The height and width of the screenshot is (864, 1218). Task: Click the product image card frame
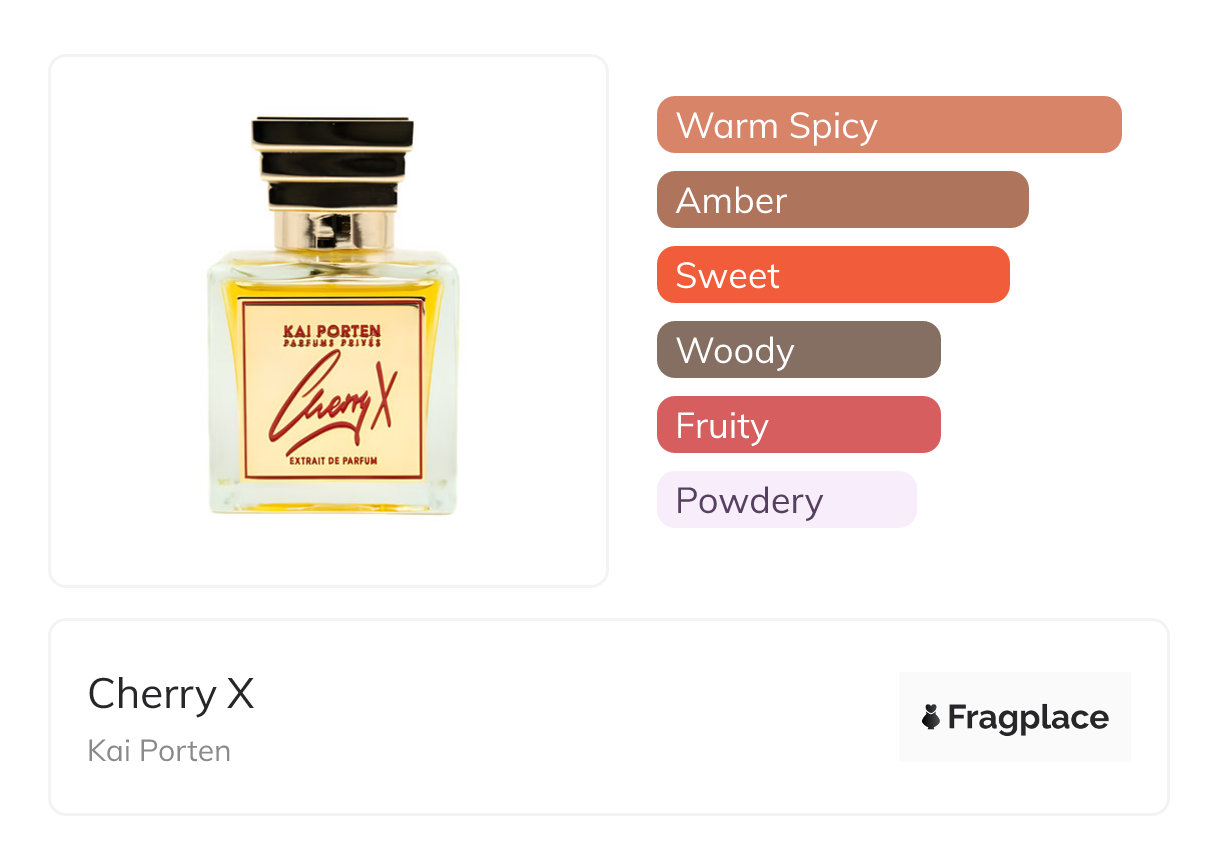(329, 321)
